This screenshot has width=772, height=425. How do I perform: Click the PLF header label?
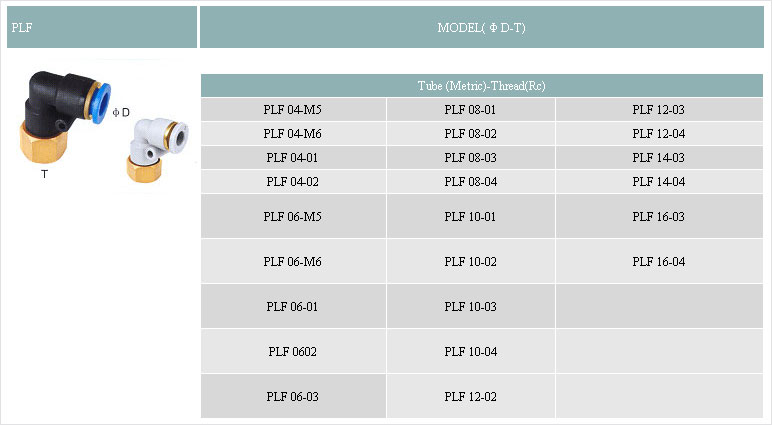coord(22,28)
